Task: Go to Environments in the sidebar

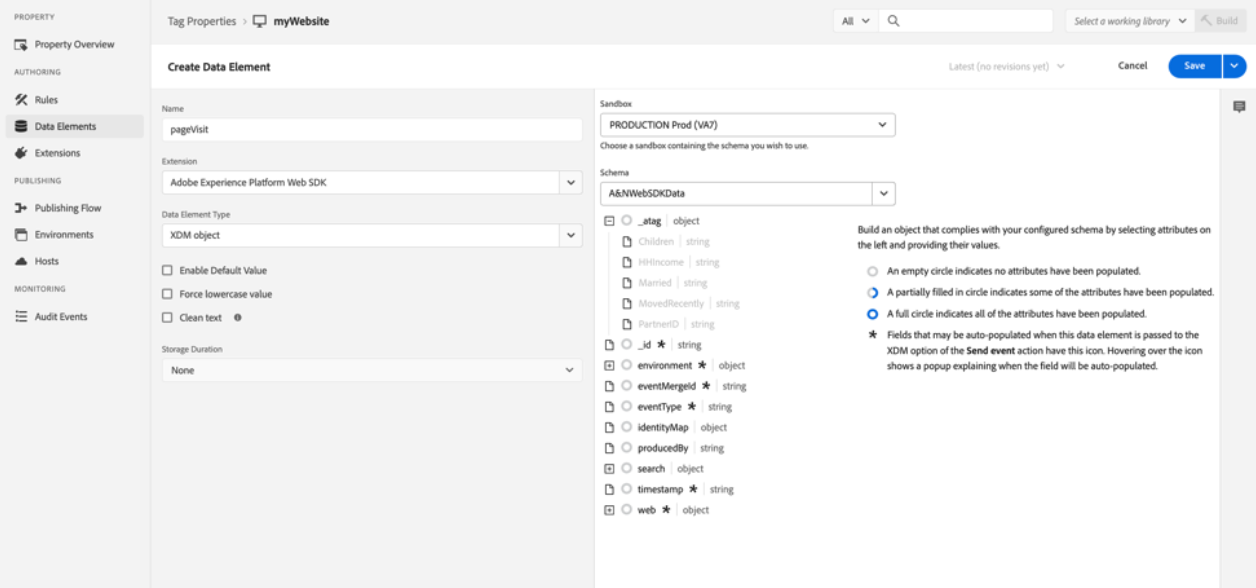Action: click(x=64, y=235)
